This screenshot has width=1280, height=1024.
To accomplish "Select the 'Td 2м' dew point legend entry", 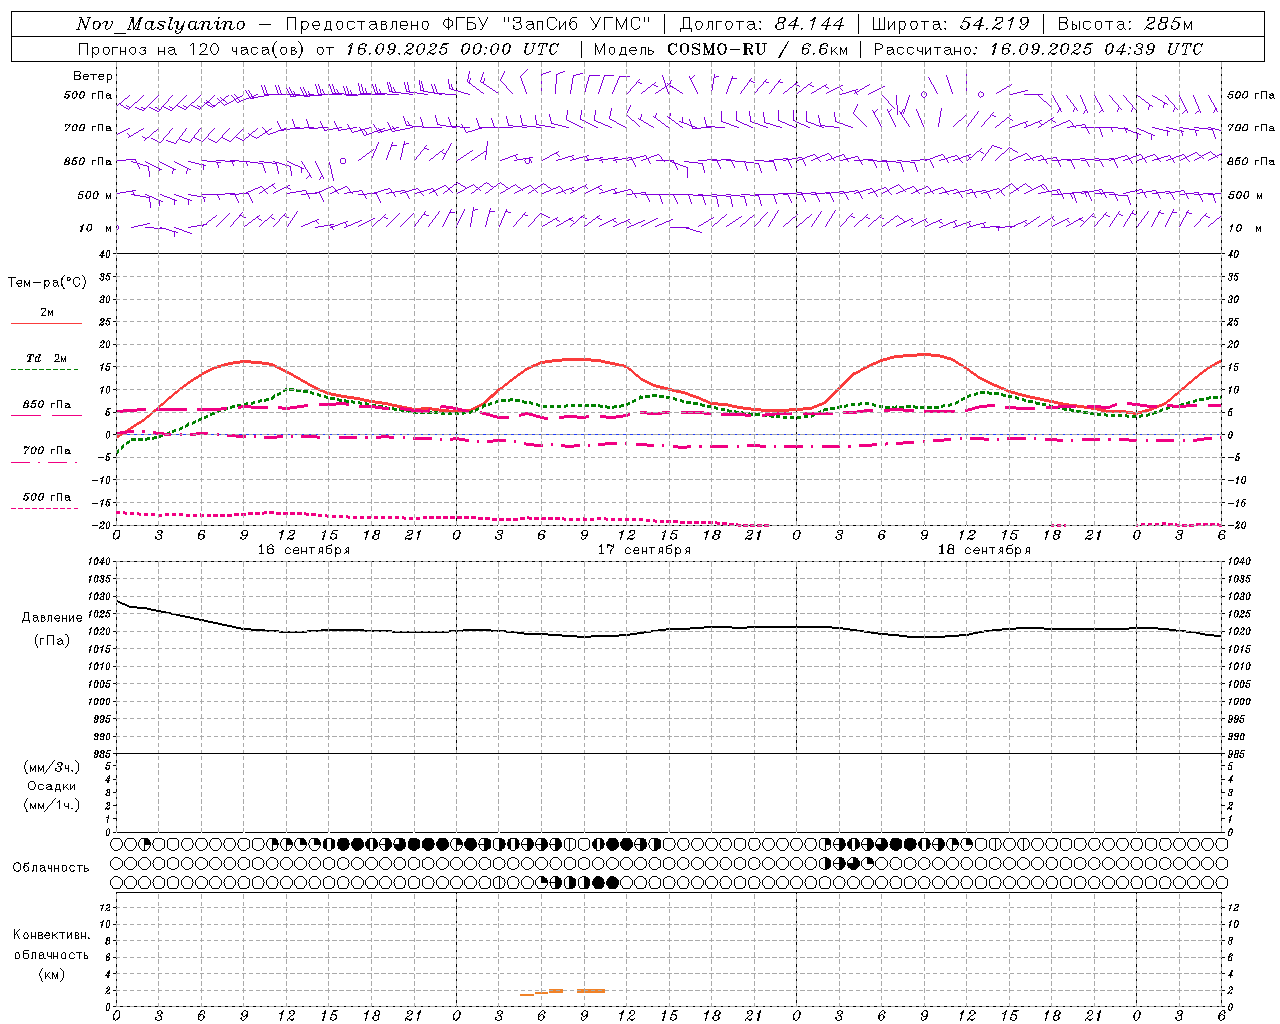I will tap(47, 358).
